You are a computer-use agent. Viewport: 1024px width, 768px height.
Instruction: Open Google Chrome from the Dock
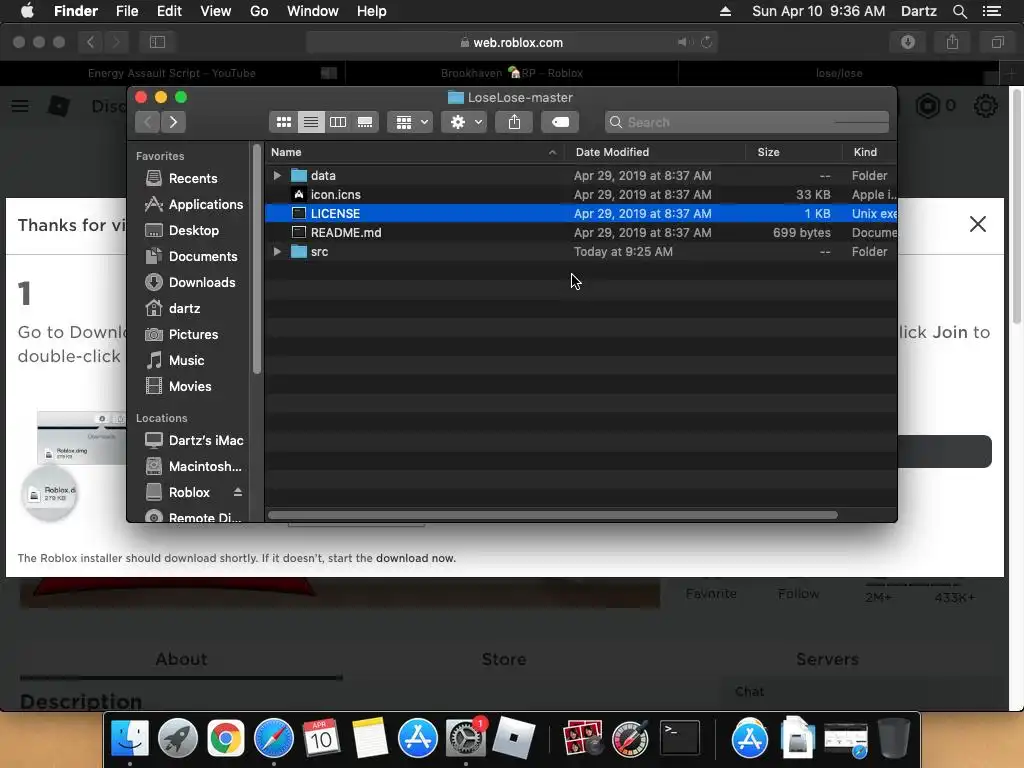pyautogui.click(x=226, y=739)
